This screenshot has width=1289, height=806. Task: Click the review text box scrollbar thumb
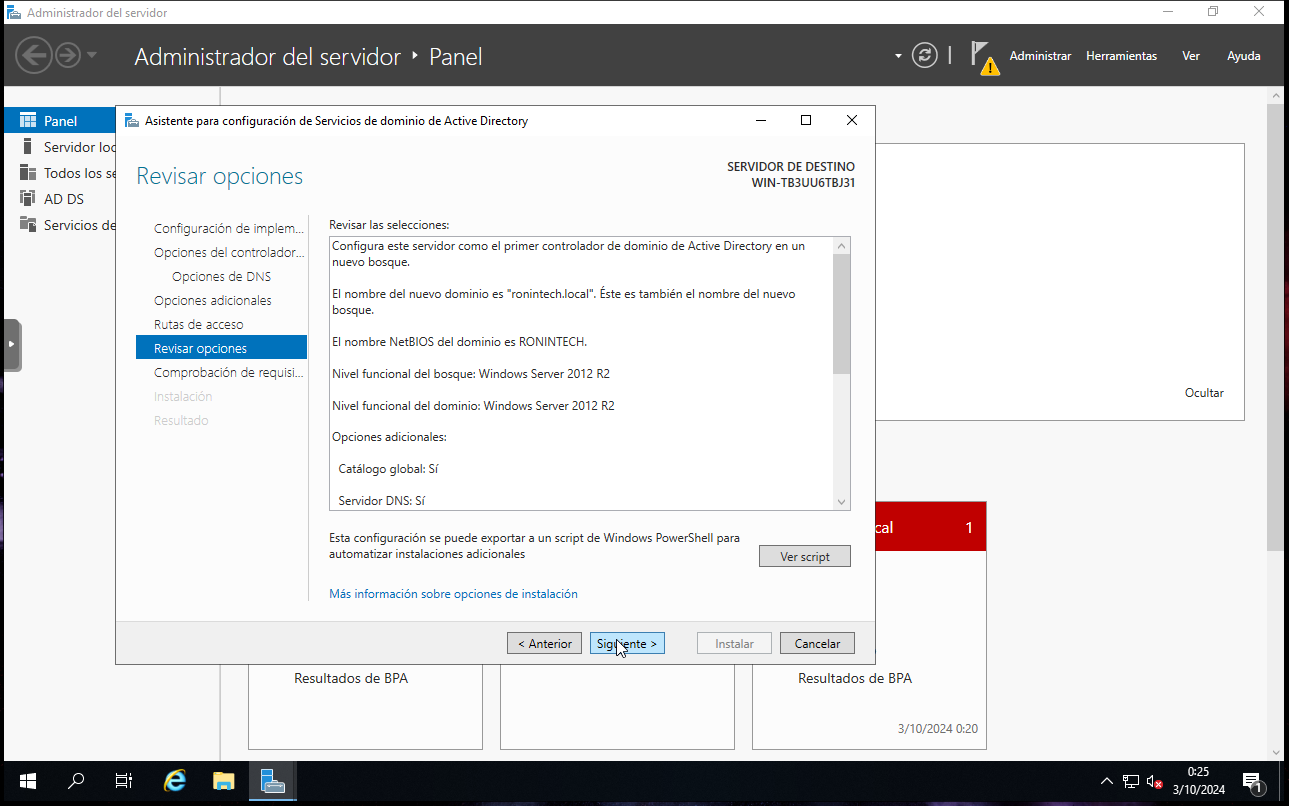click(x=841, y=314)
